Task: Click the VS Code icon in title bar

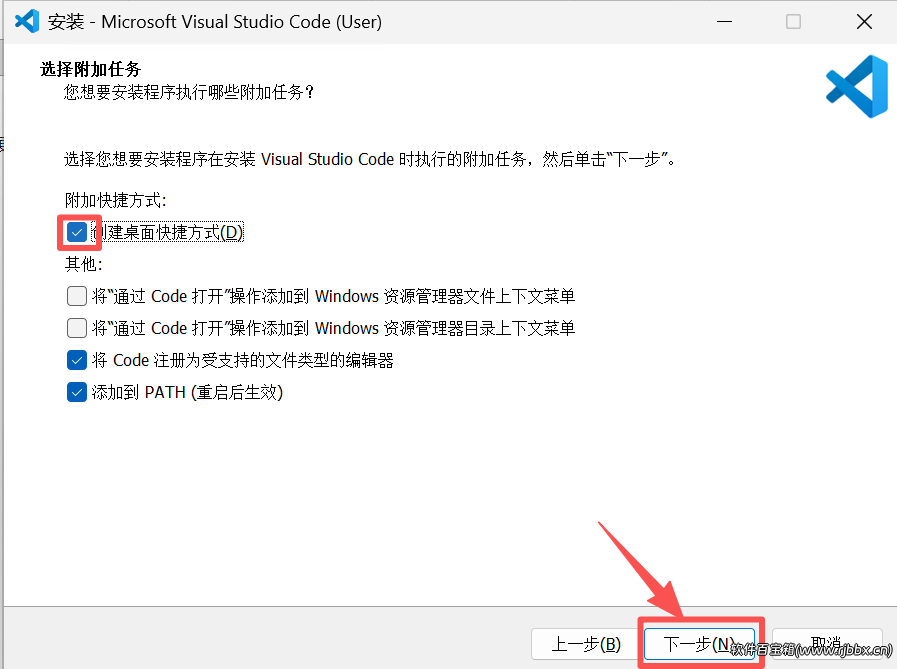Action: [27, 21]
